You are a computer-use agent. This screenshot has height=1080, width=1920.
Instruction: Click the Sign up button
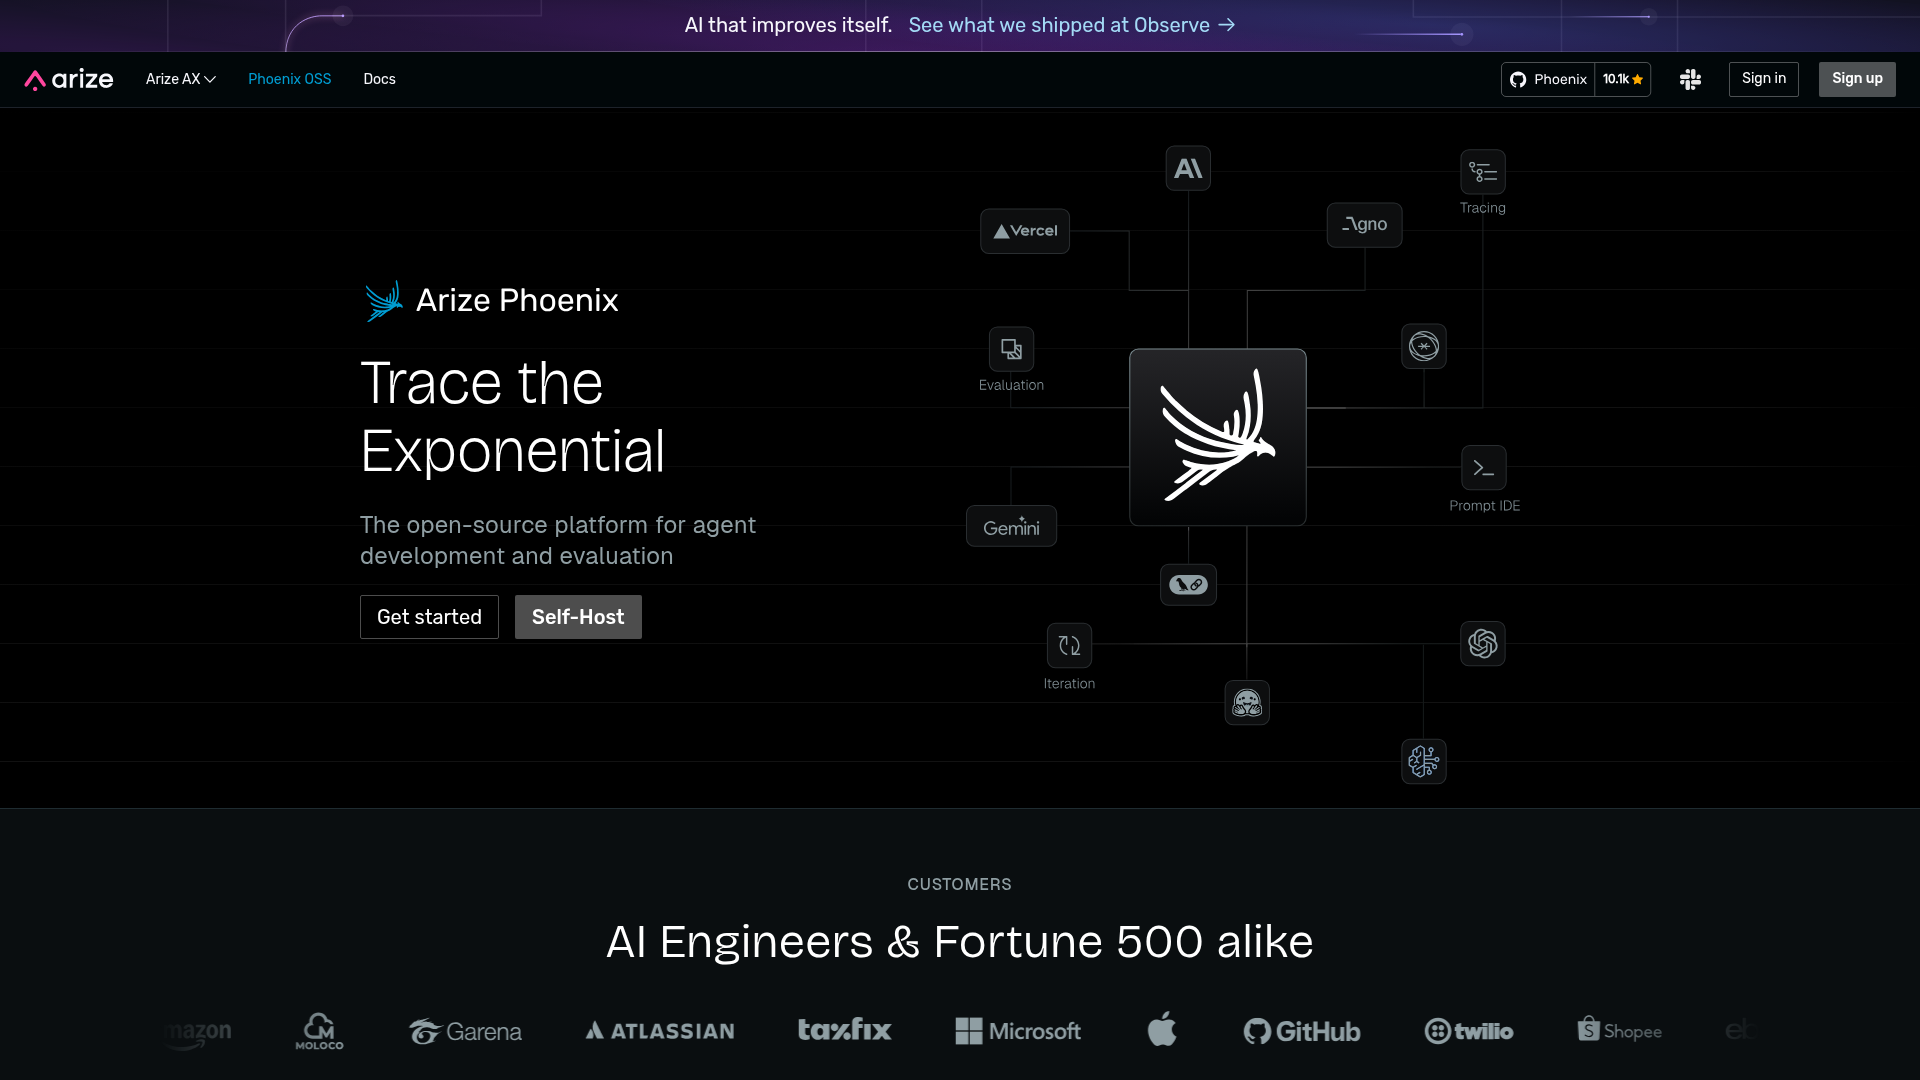tap(1857, 79)
